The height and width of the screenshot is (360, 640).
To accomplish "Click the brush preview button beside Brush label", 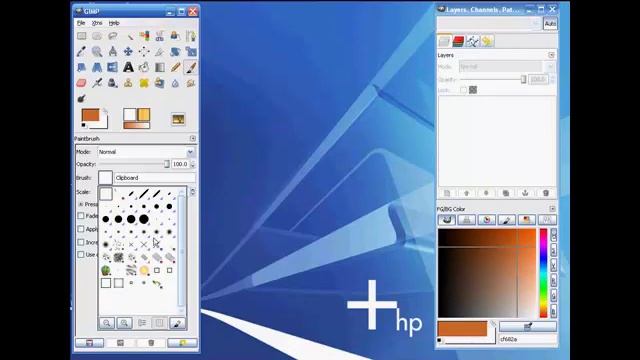I will 105,178.
